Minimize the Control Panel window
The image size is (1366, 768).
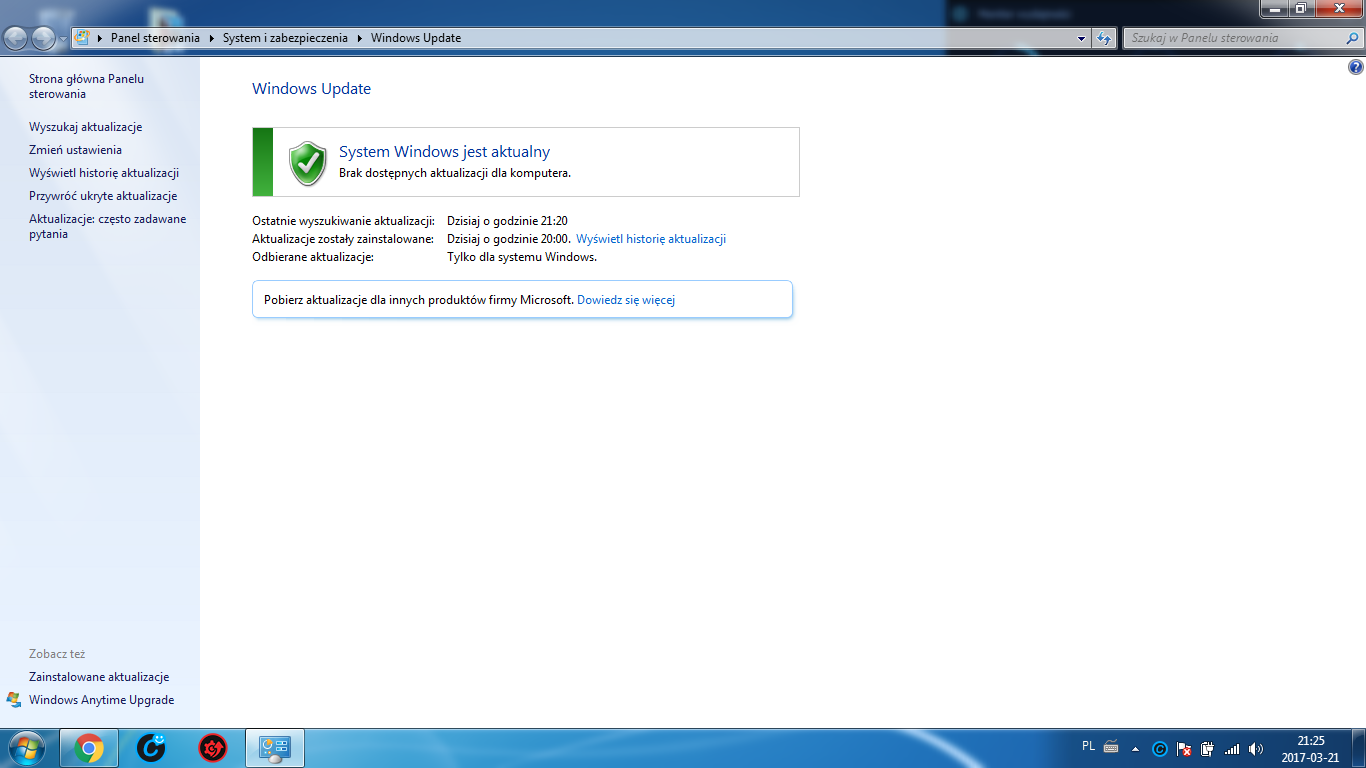(1273, 8)
